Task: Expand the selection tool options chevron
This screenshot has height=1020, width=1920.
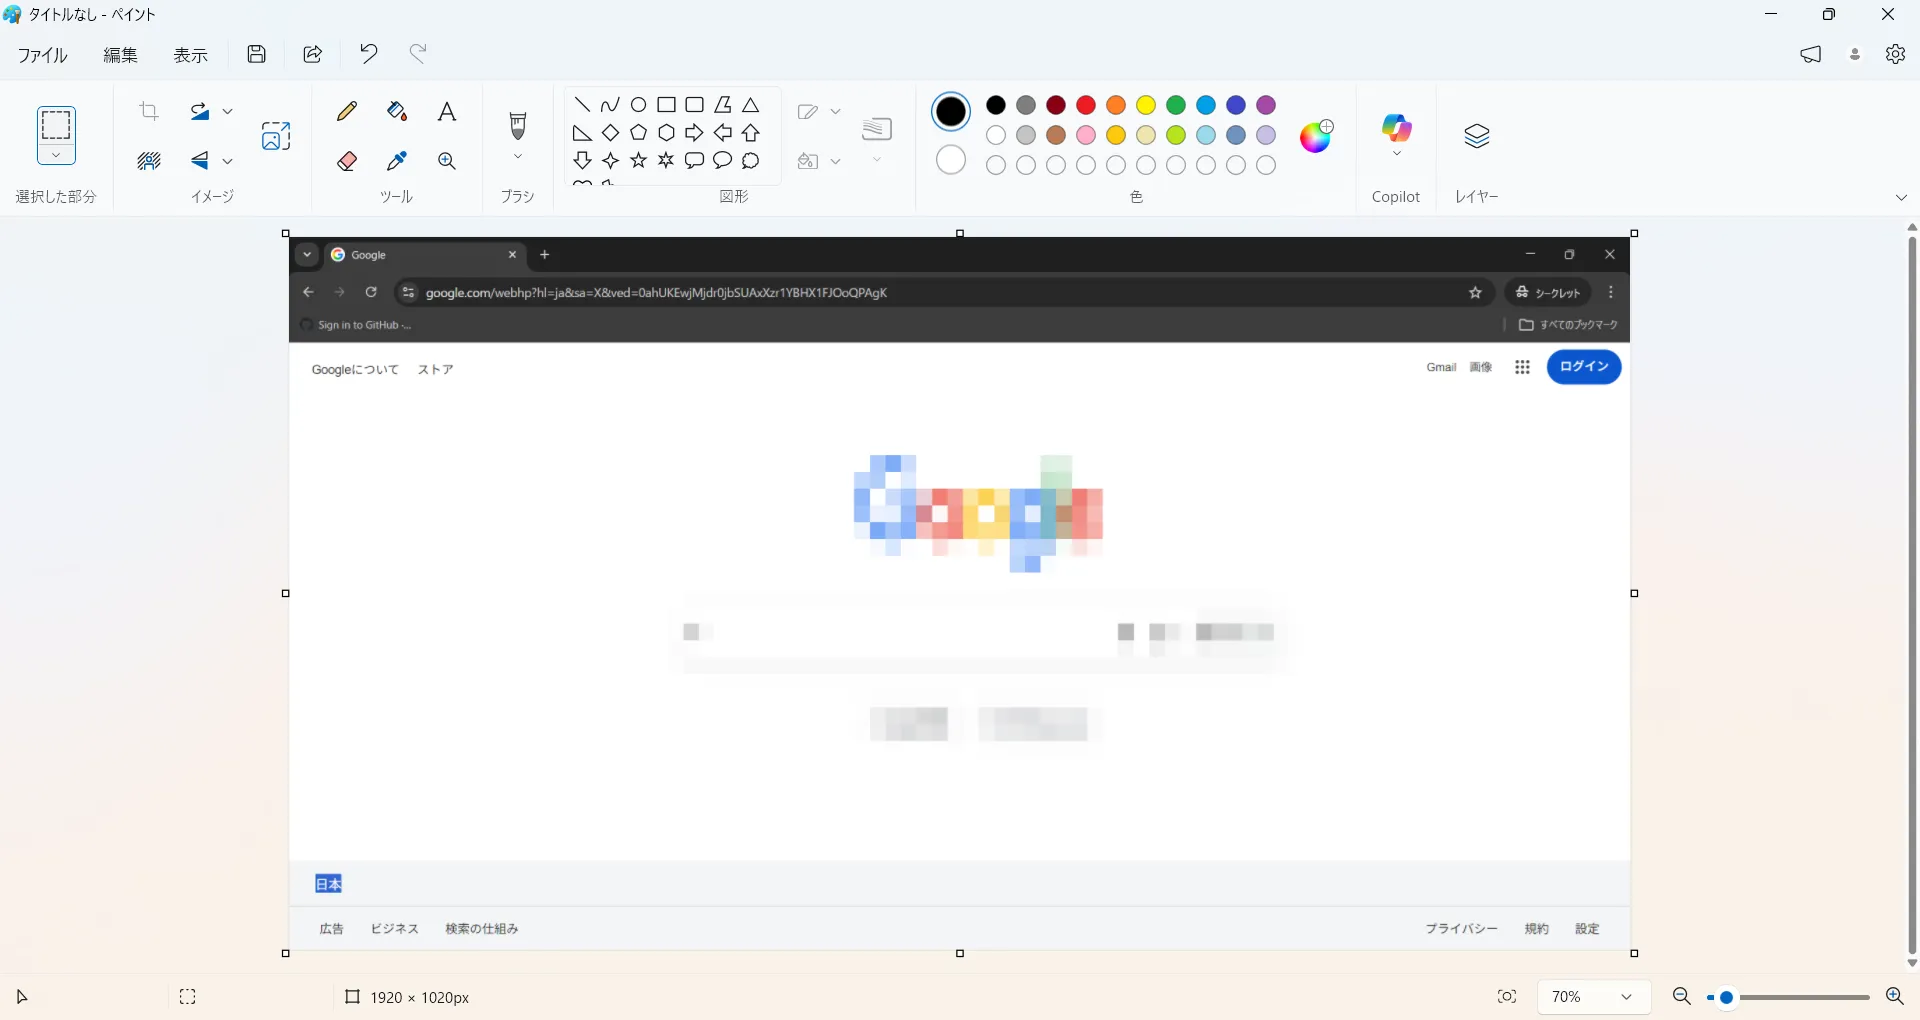Action: point(56,155)
